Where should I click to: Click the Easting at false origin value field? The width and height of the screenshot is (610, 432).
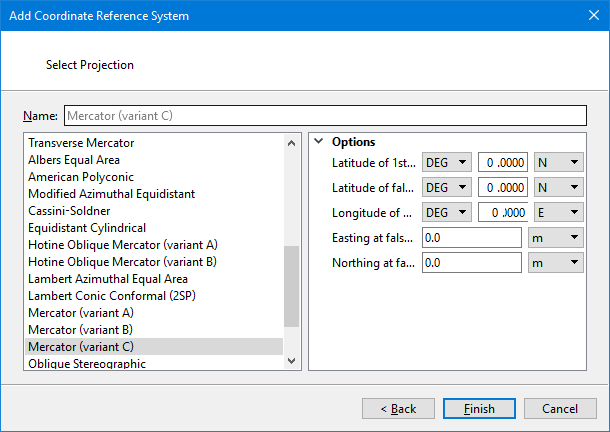click(x=471, y=237)
